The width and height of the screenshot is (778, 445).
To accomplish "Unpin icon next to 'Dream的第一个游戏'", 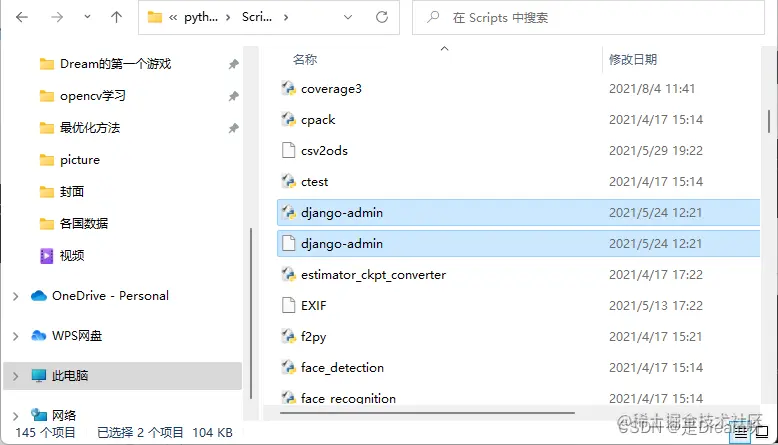I will [233, 64].
